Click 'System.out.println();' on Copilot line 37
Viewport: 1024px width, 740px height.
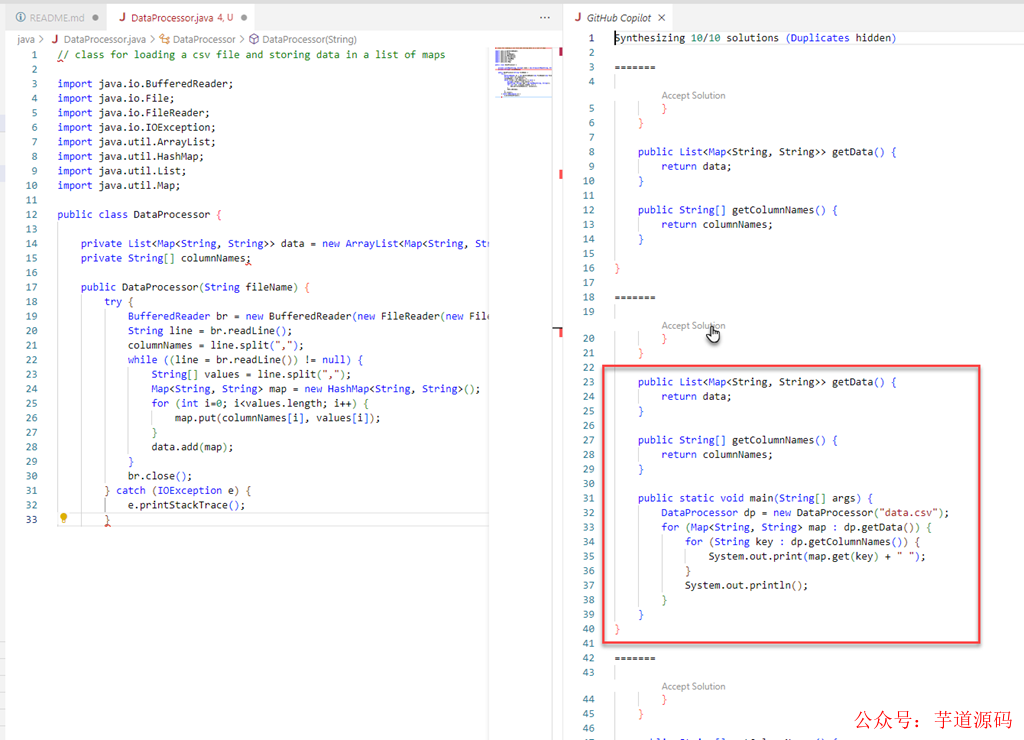[746, 585]
